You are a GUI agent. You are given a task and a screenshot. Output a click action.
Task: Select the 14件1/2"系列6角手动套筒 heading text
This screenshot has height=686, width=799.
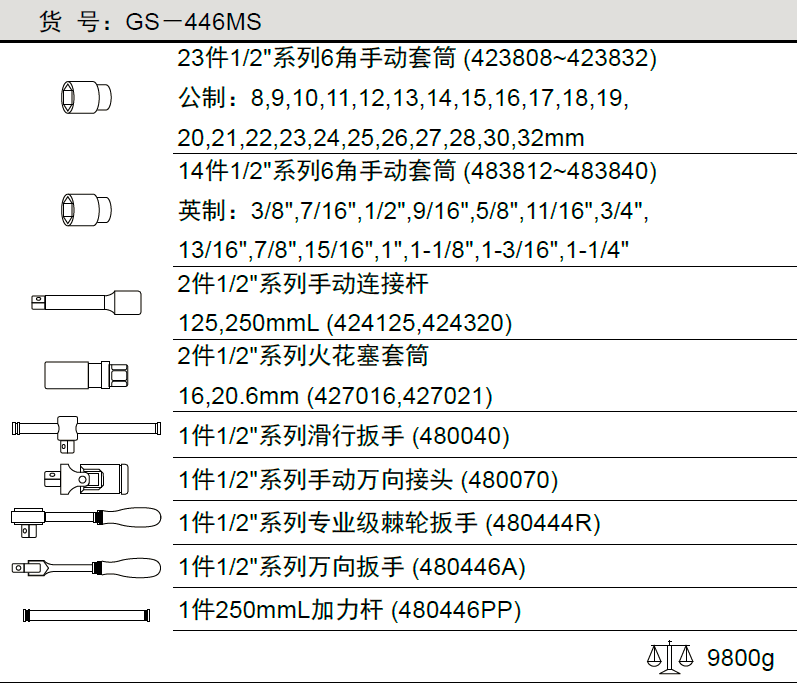pos(417,172)
